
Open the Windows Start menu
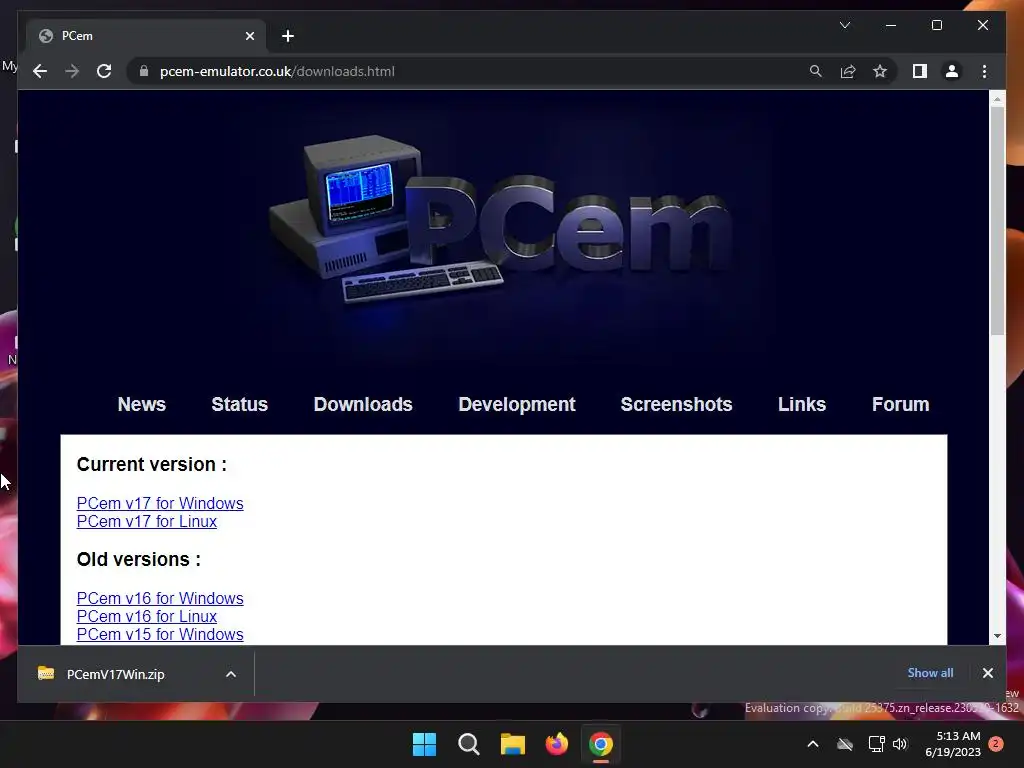424,744
